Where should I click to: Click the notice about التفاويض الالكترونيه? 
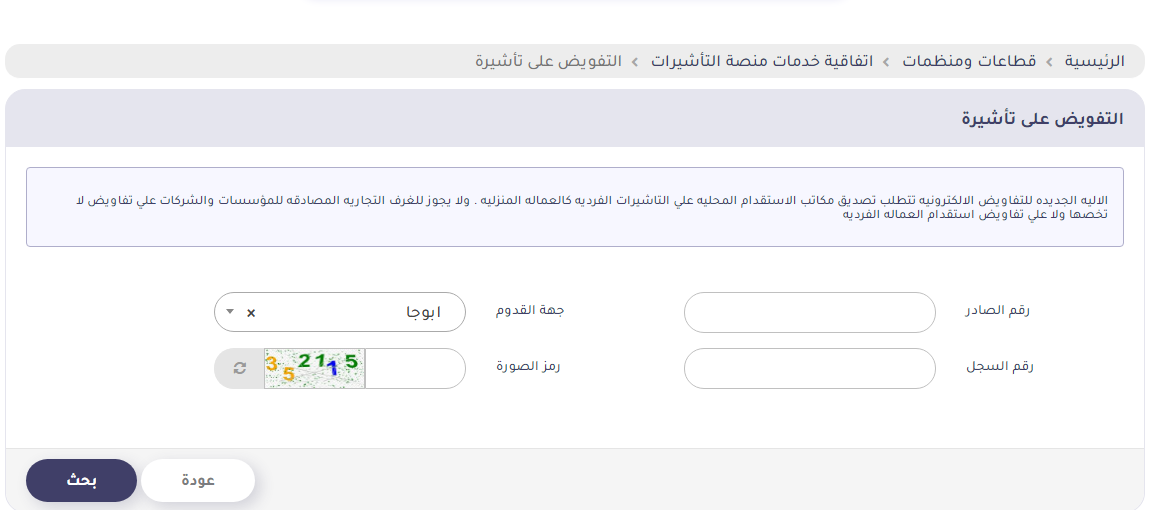click(575, 207)
